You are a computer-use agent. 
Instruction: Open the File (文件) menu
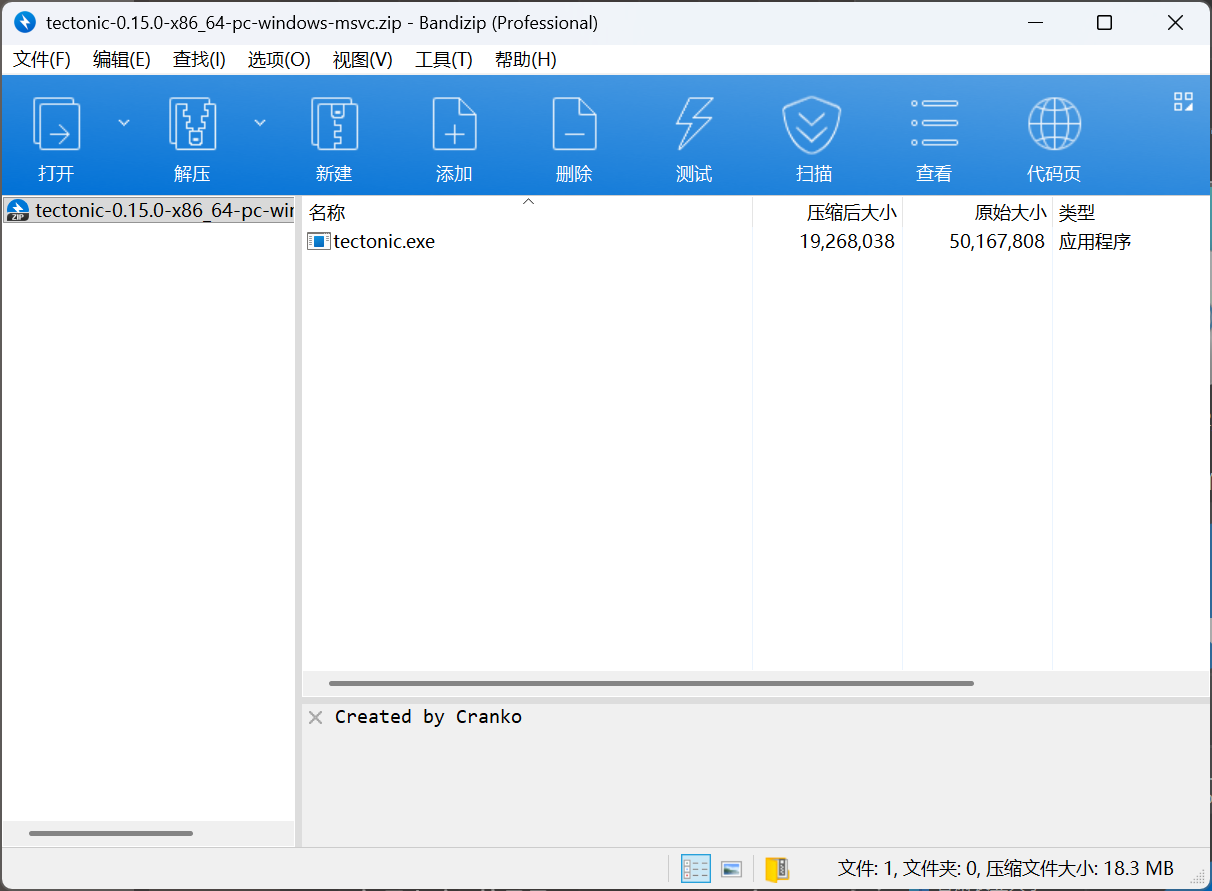point(42,60)
